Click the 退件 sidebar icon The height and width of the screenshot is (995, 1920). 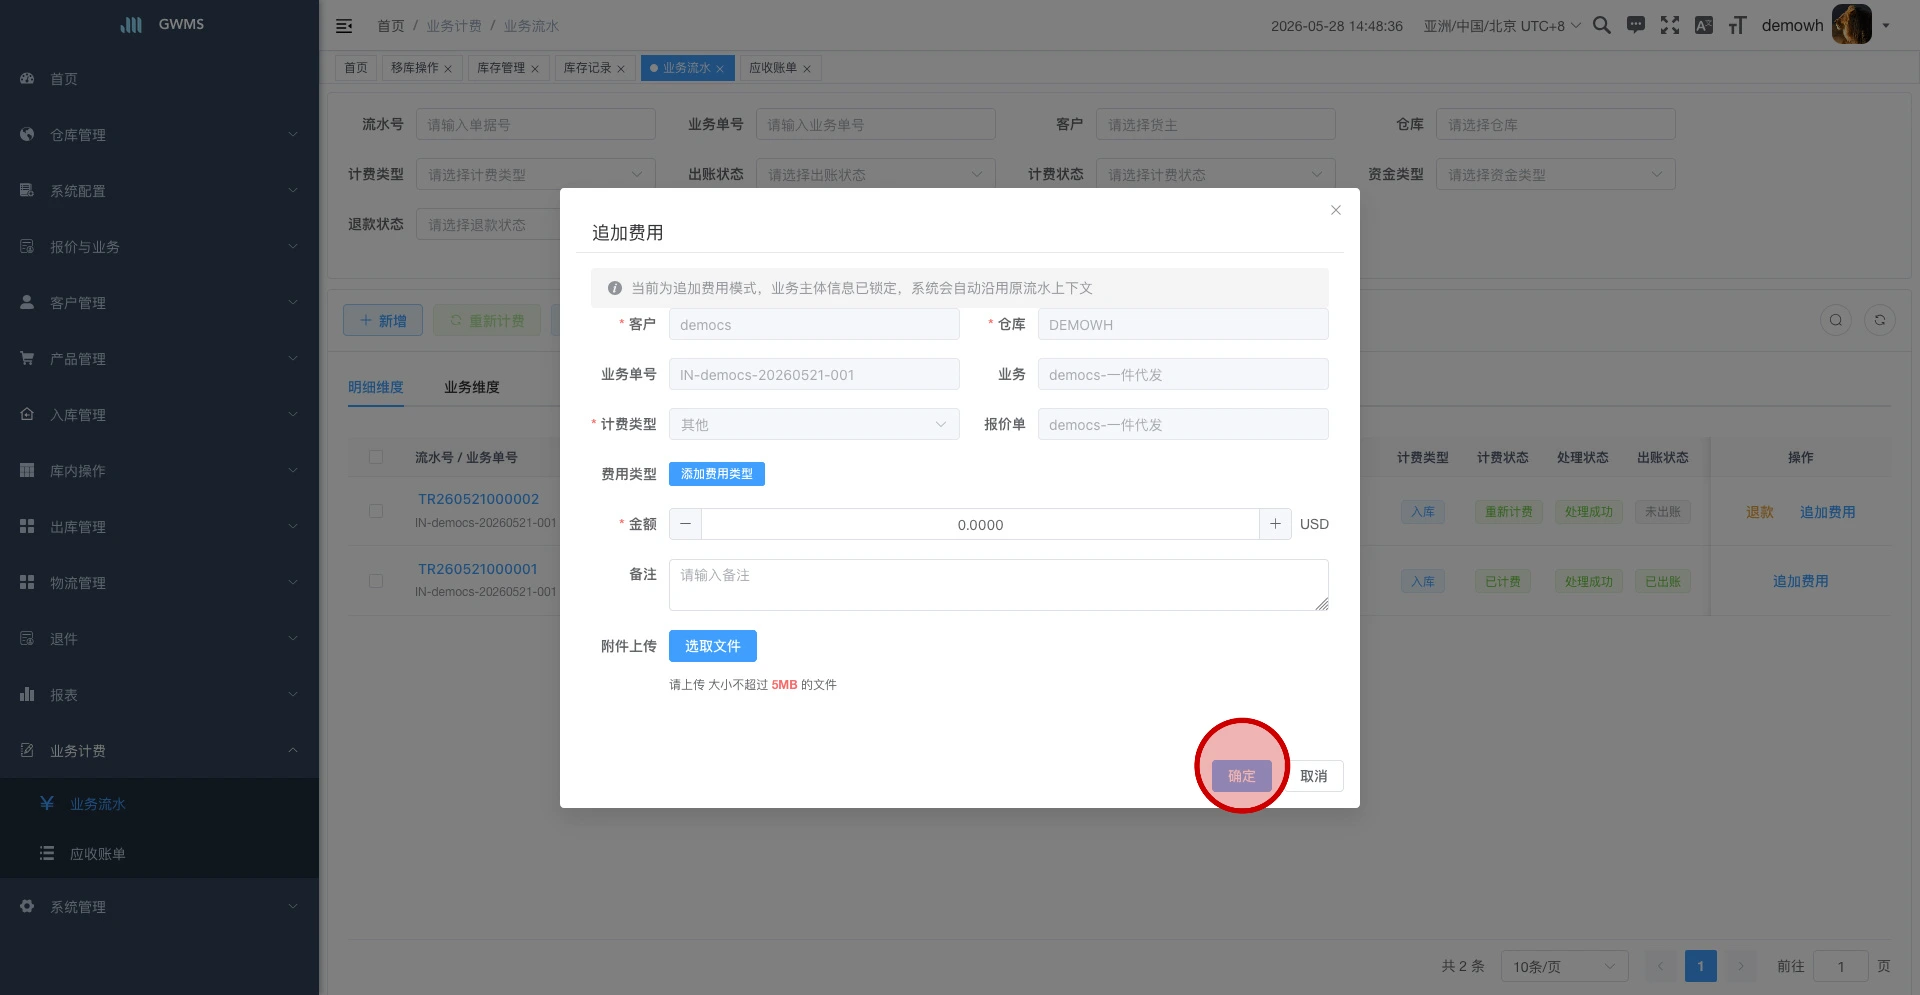27,638
